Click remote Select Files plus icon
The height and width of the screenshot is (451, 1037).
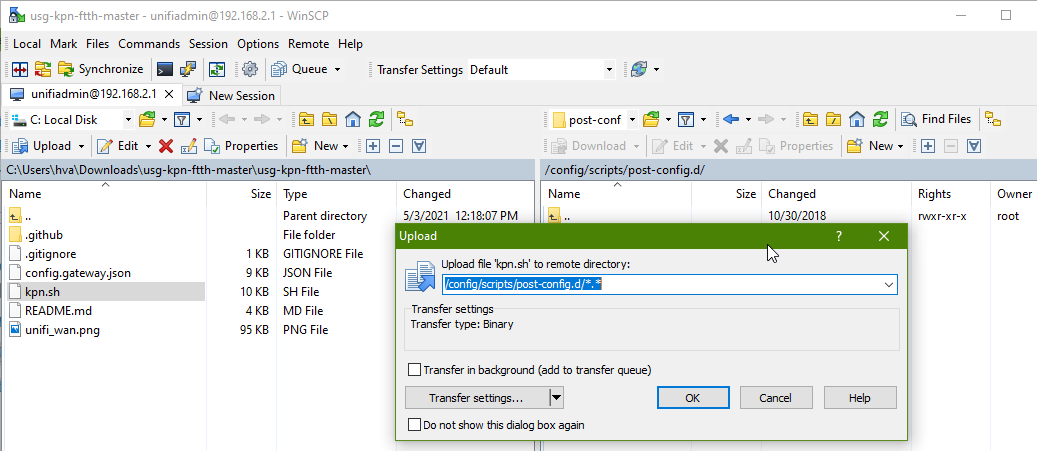(x=928, y=145)
